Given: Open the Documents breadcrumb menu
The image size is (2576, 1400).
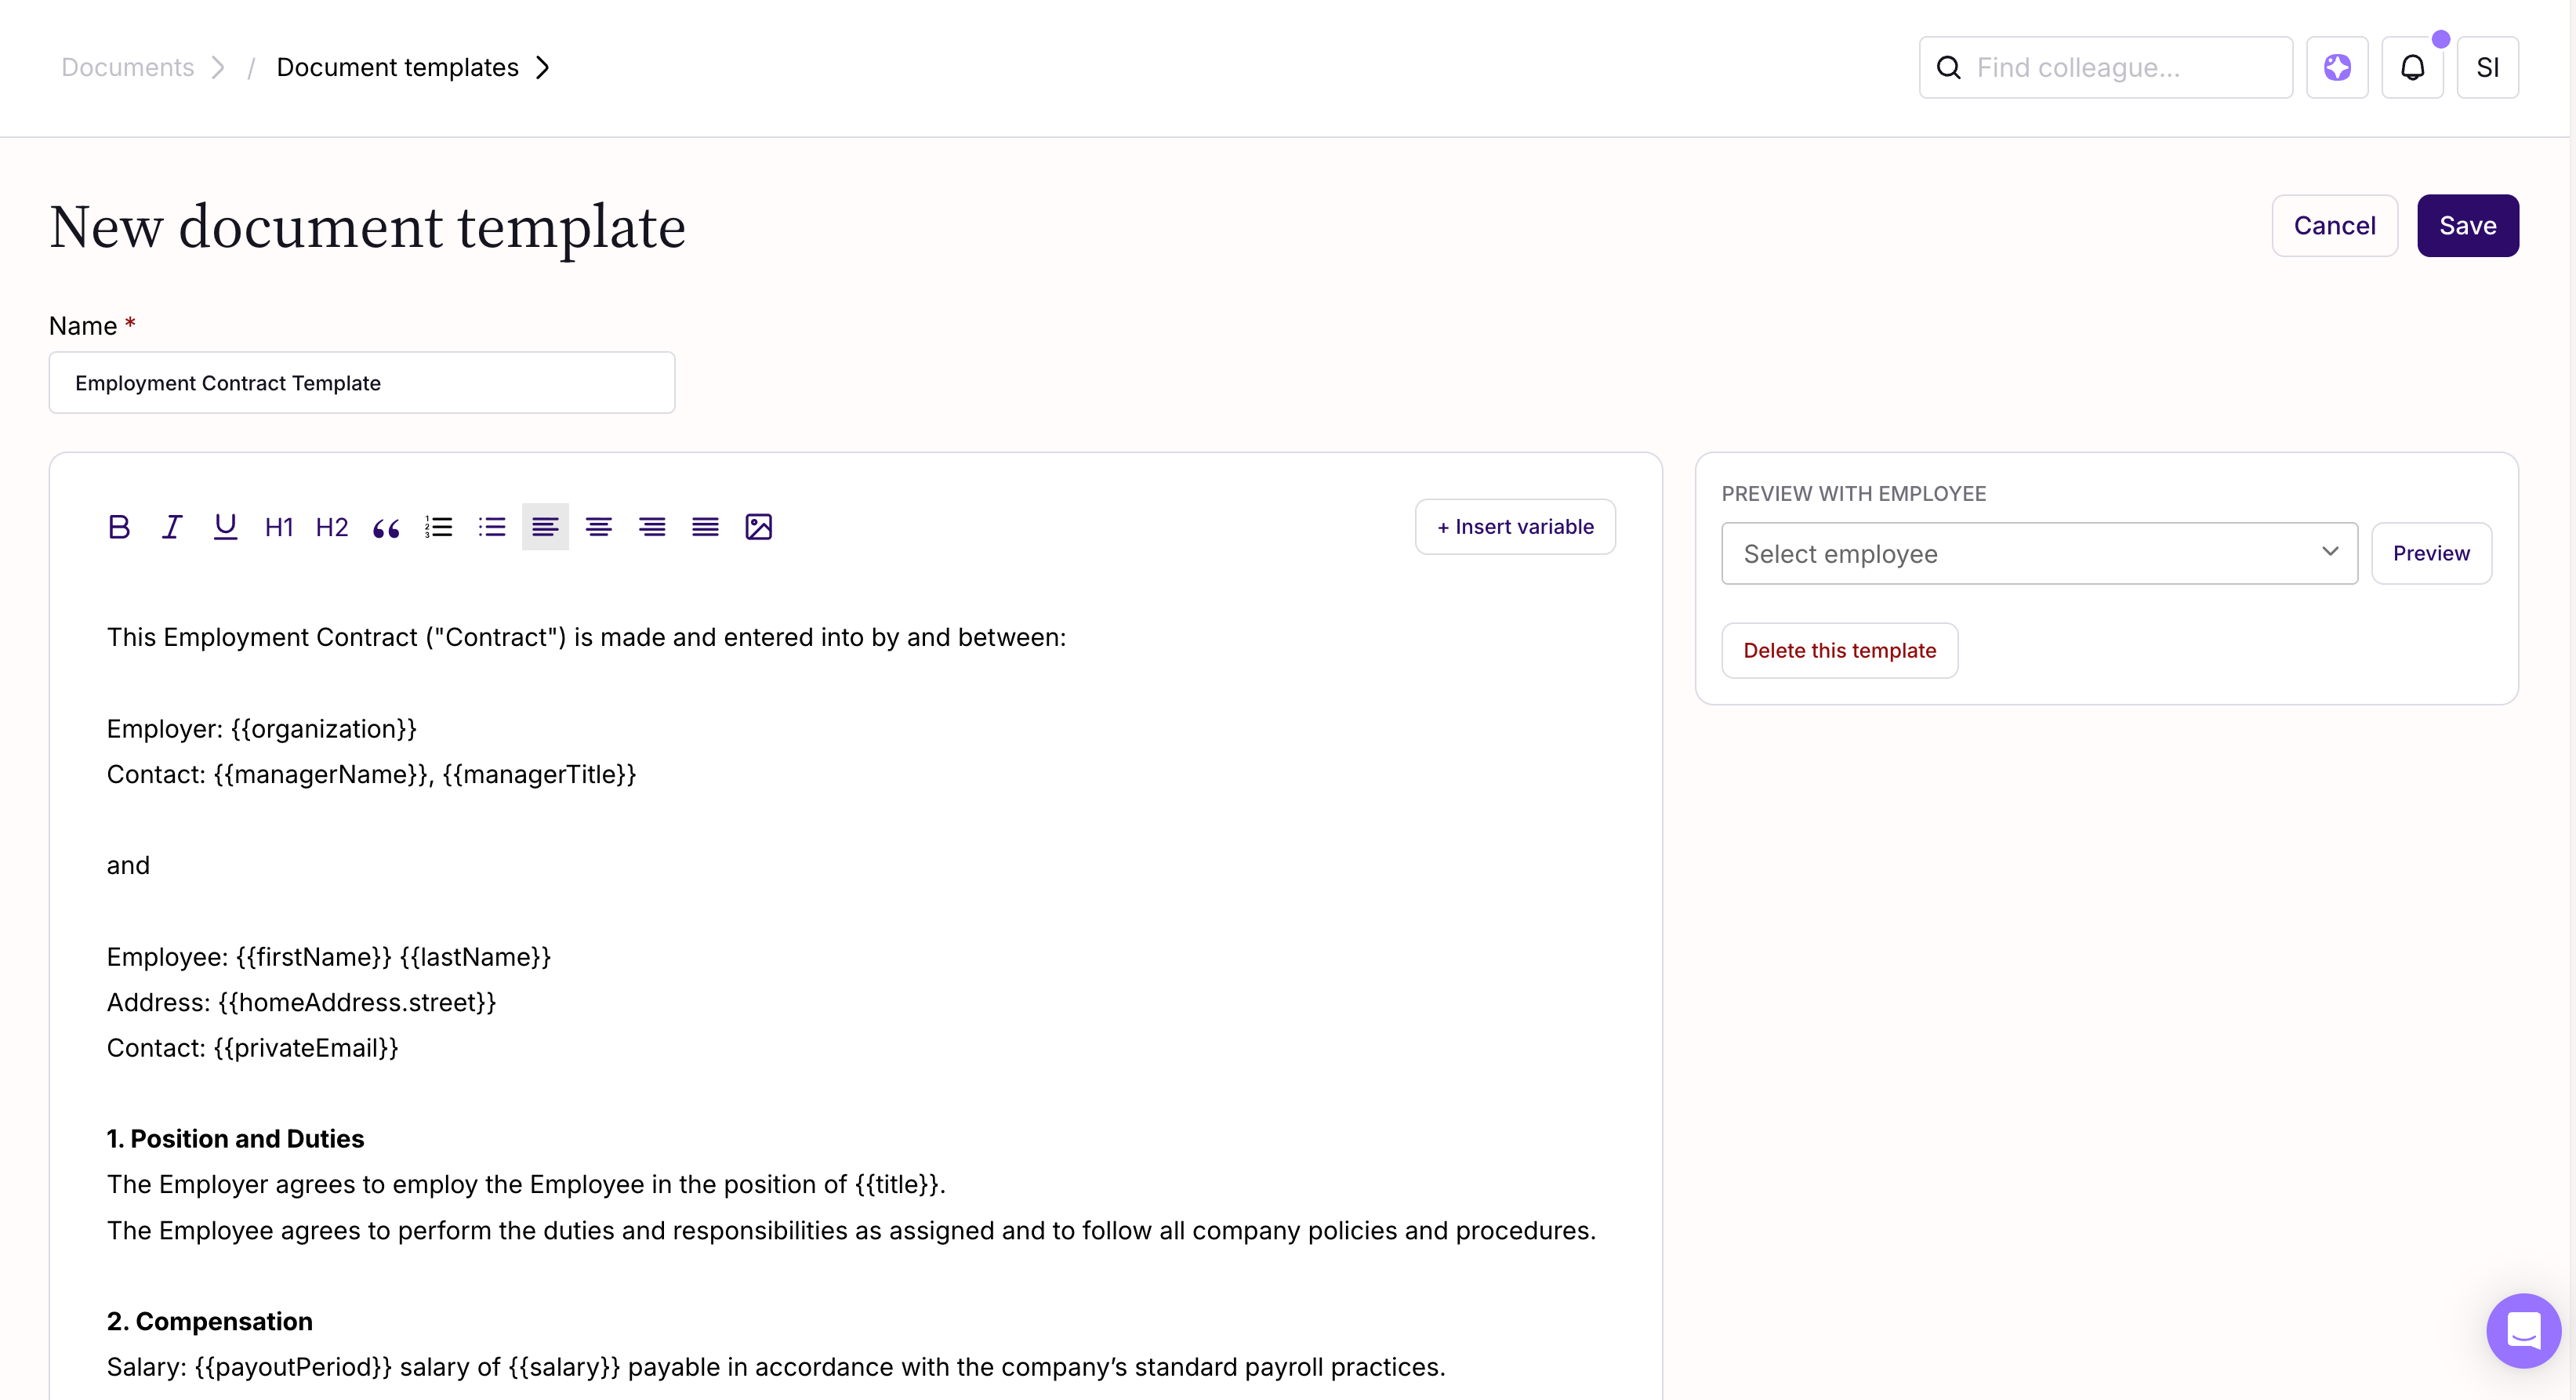Looking at the screenshot, I should coord(128,67).
